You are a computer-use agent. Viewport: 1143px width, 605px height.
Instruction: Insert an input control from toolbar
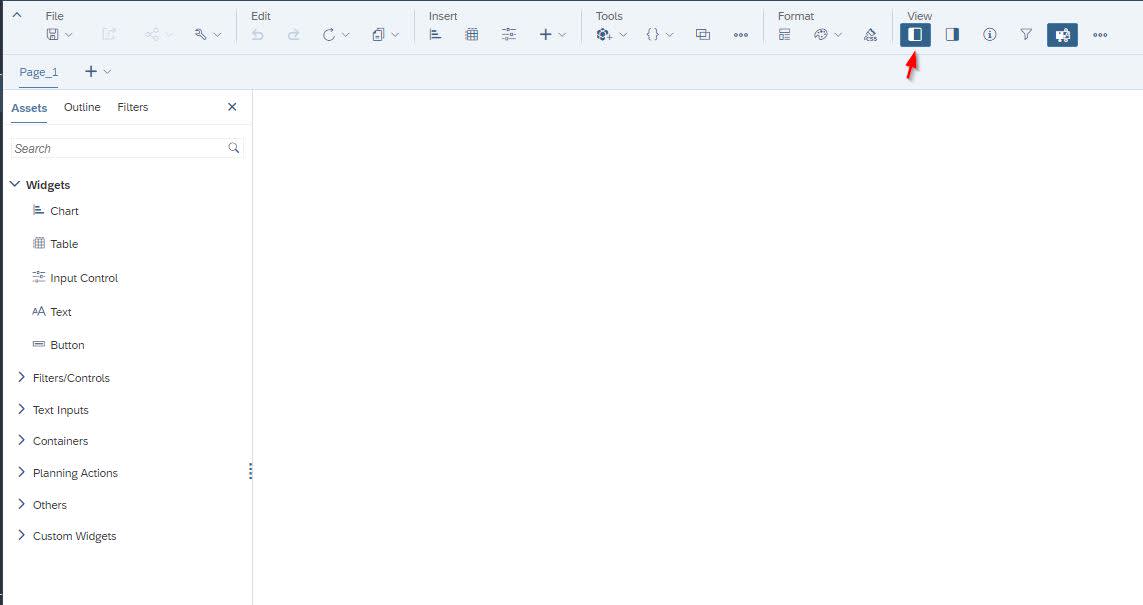509,34
